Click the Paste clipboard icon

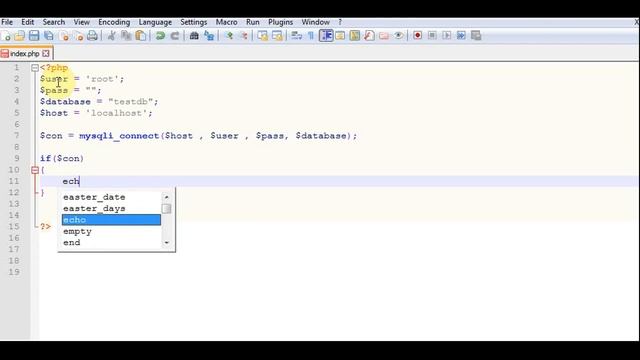pos(141,36)
